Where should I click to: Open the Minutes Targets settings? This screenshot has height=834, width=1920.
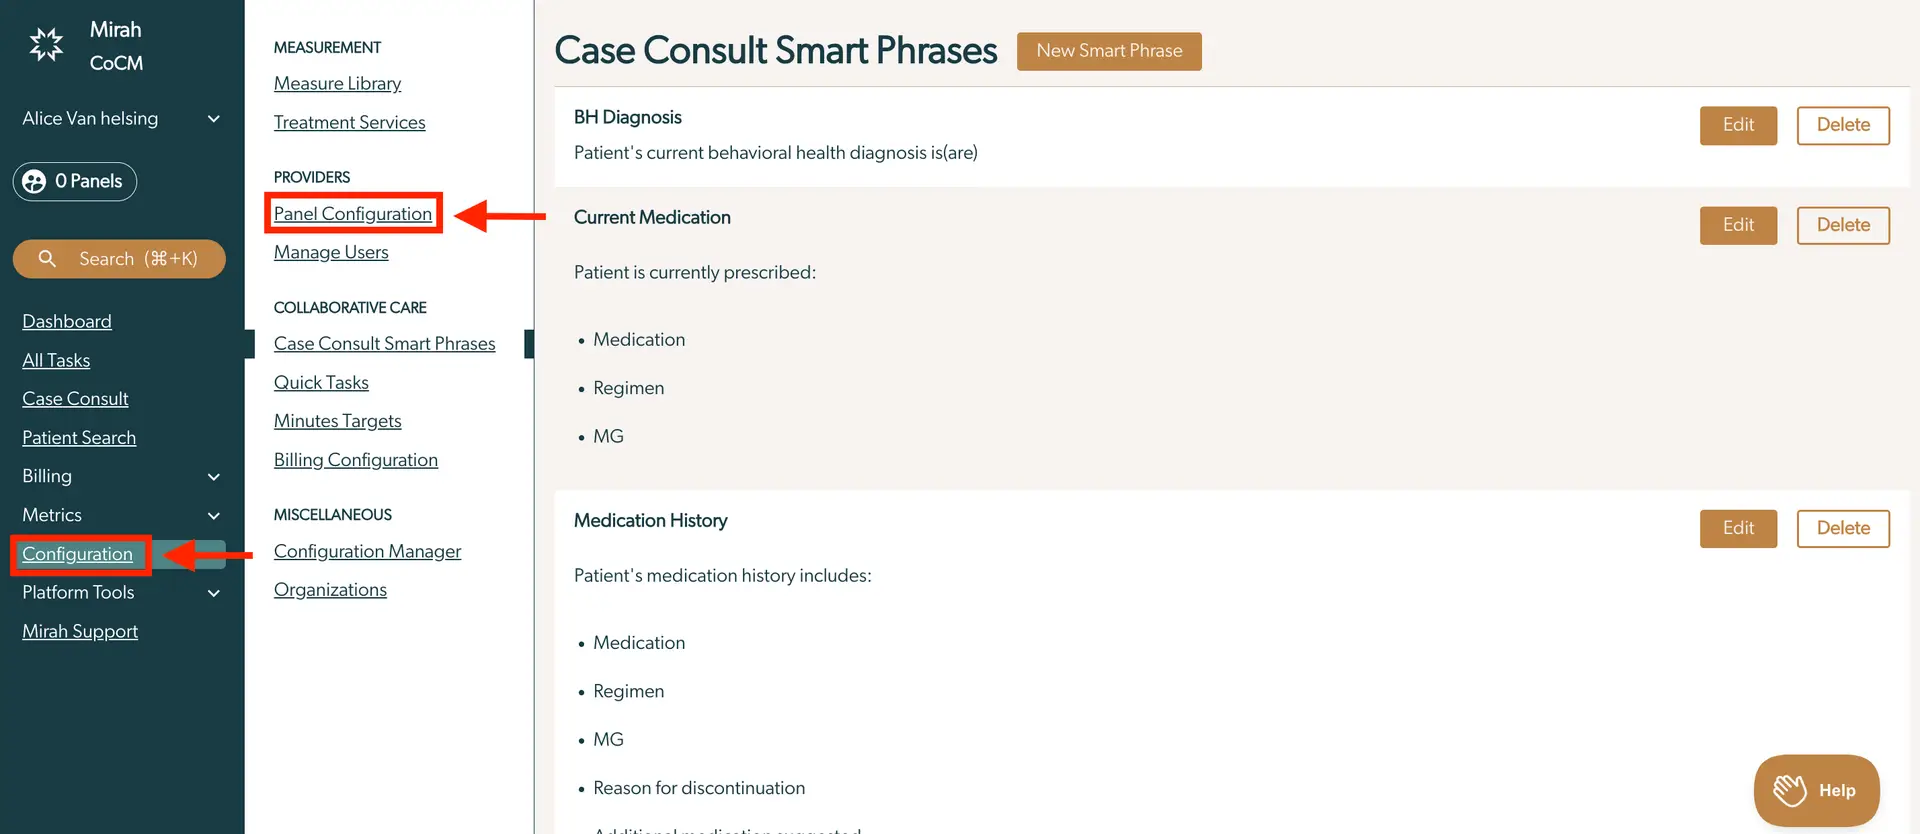click(337, 420)
